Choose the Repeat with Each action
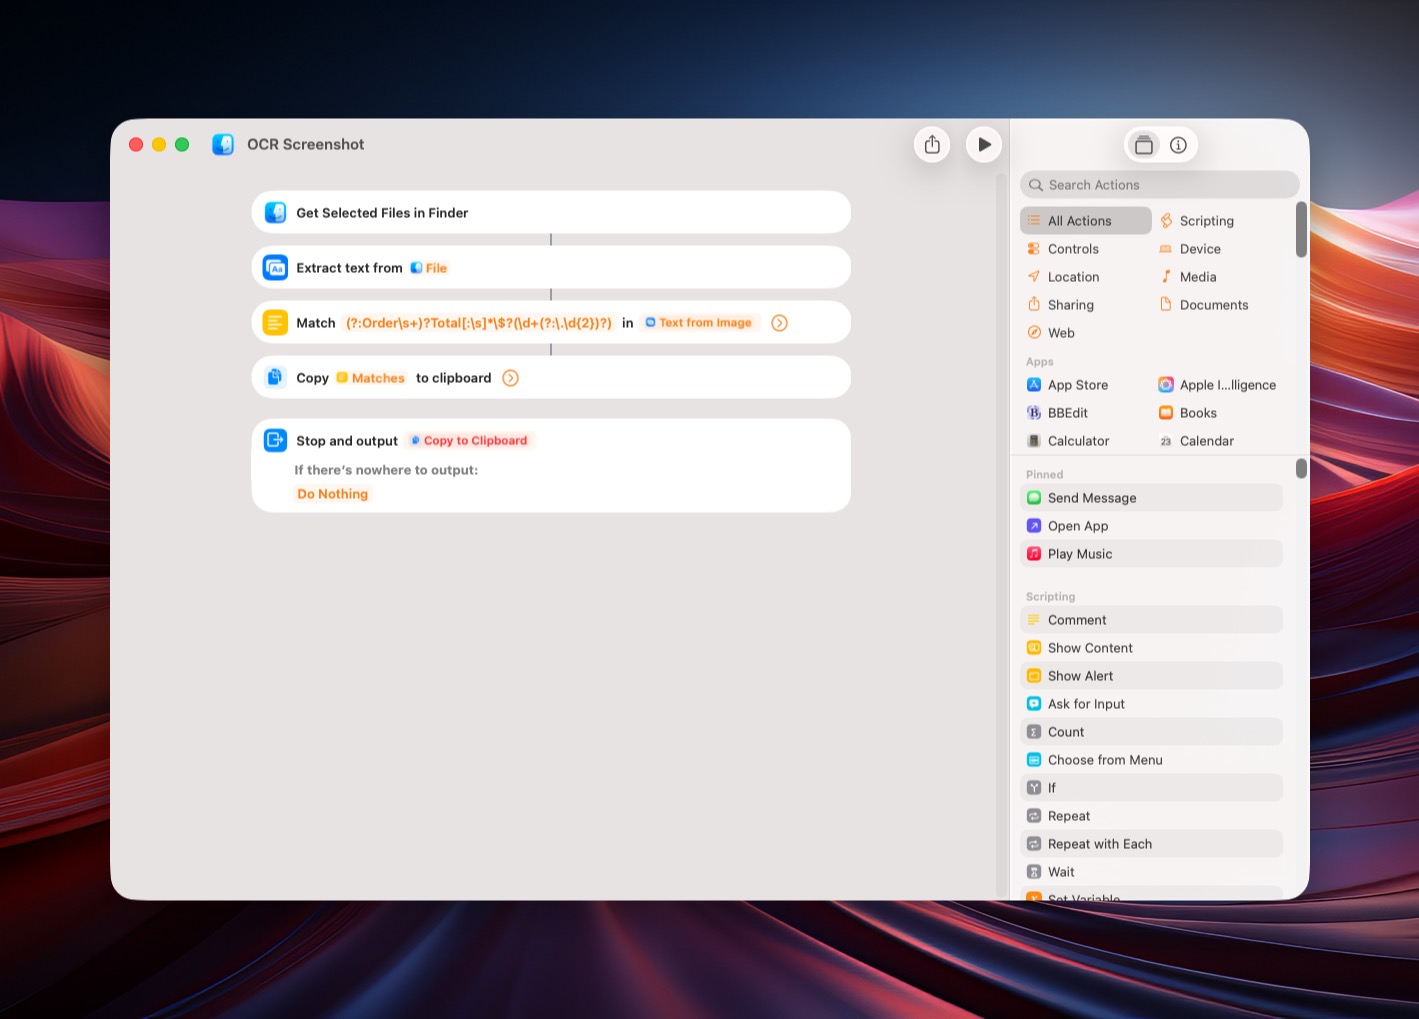The height and width of the screenshot is (1019, 1419). point(1099,844)
